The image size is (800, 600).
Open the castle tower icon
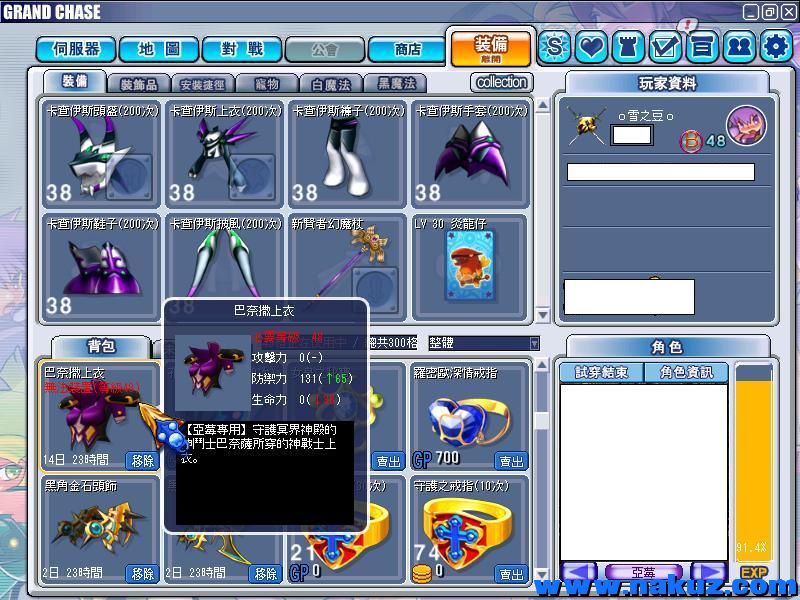[x=628, y=47]
